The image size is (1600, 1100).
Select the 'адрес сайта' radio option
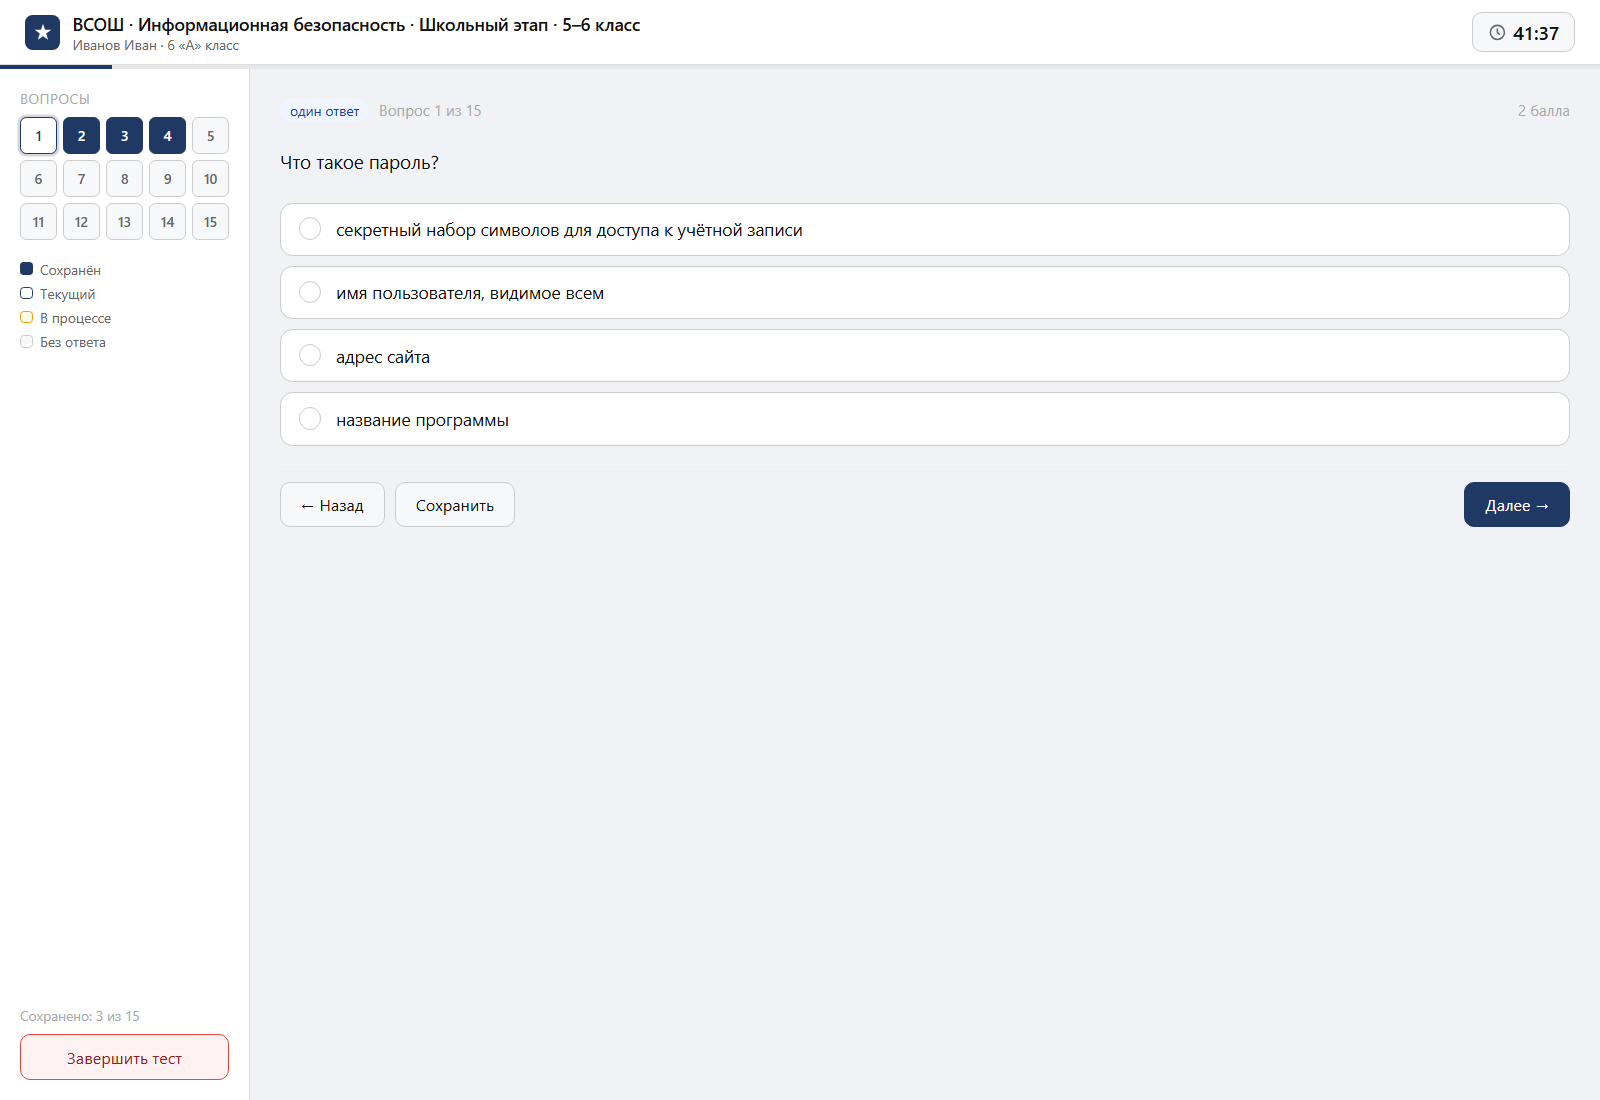[924, 356]
